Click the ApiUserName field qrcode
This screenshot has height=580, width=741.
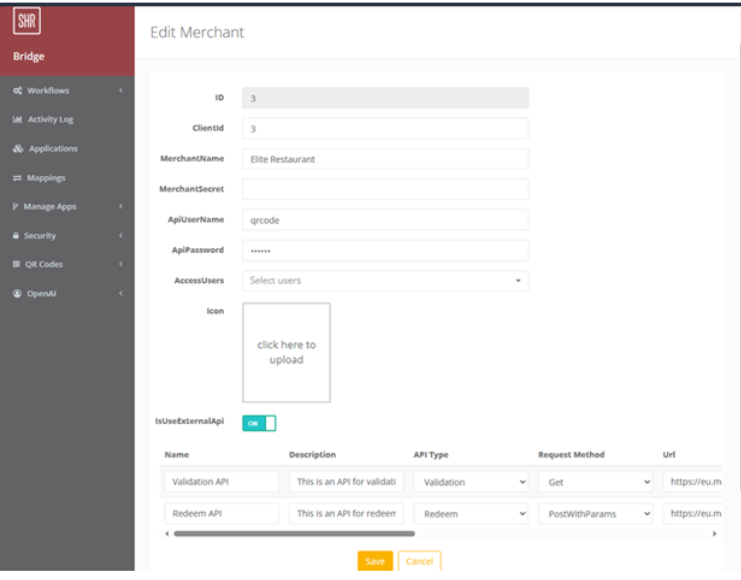coord(385,220)
